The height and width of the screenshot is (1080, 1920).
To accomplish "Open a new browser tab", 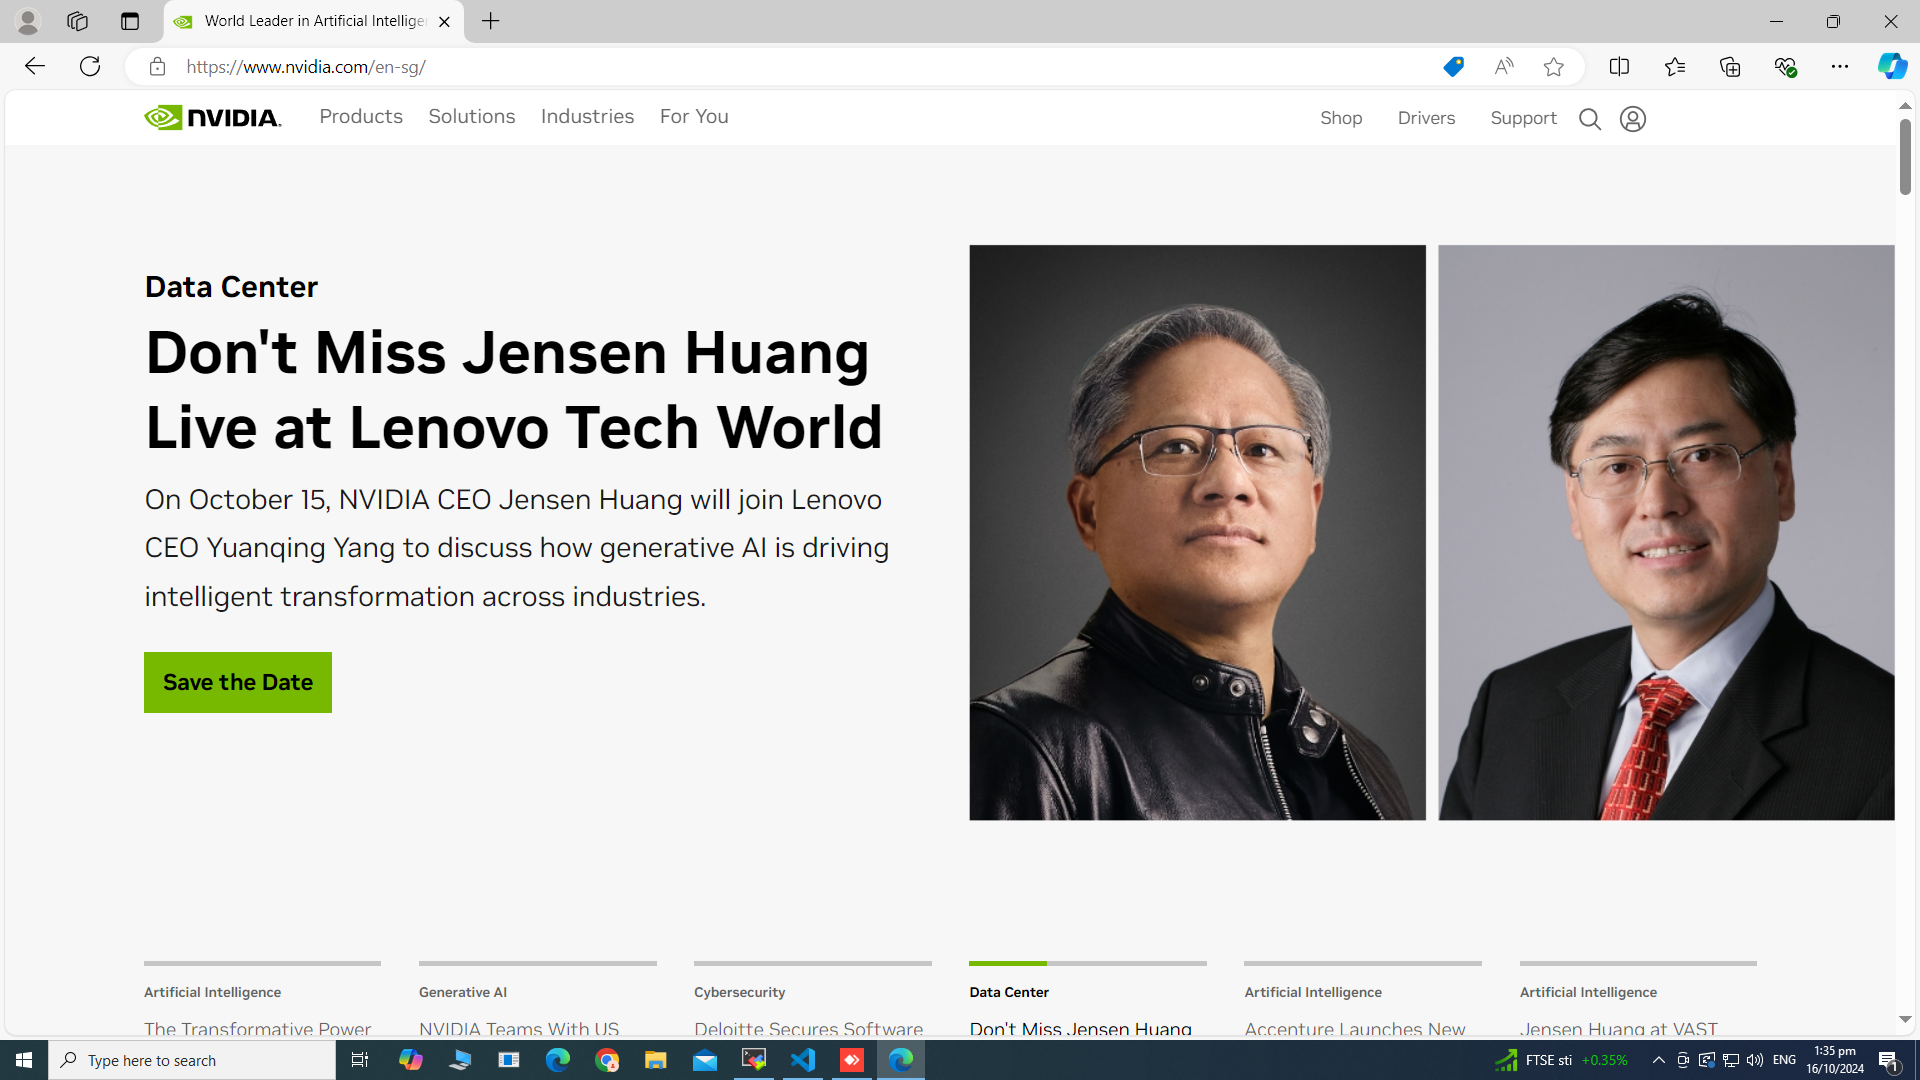I will [x=490, y=21].
